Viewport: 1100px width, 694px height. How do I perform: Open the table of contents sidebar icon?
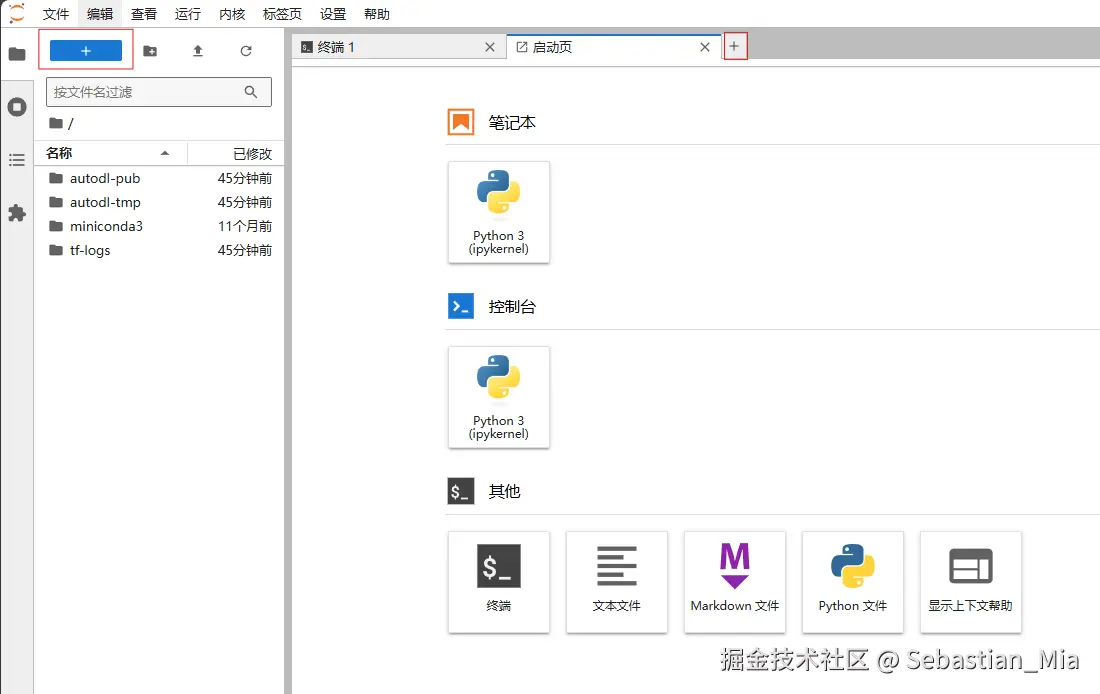coord(16,159)
